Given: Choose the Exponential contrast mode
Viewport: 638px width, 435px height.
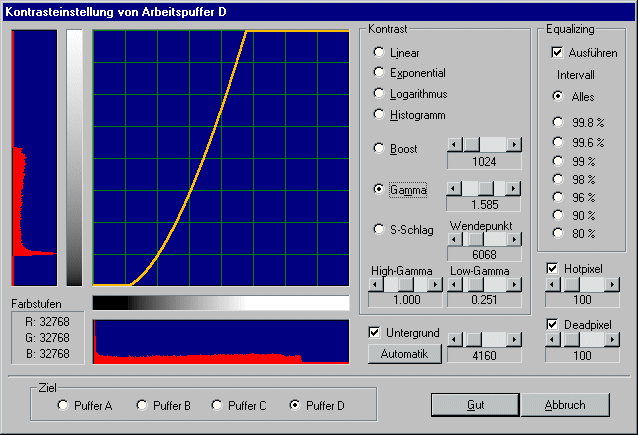Looking at the screenshot, I should pos(379,73).
